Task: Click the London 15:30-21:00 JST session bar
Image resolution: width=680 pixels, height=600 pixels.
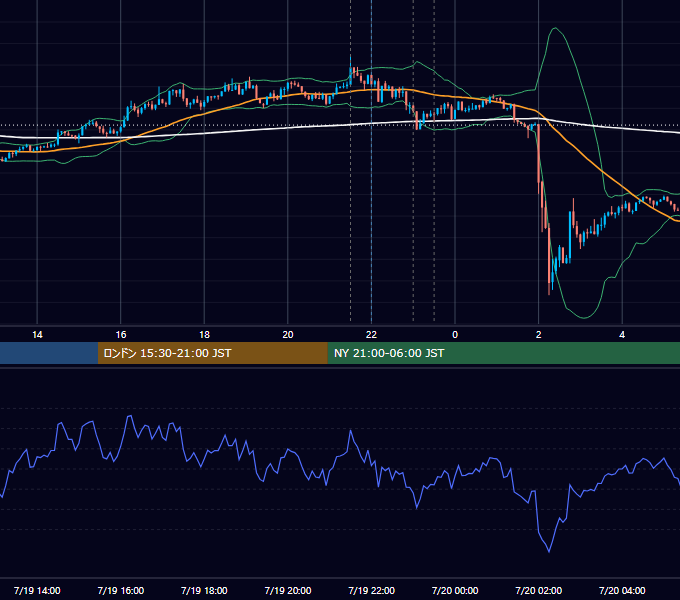Action: click(x=212, y=353)
